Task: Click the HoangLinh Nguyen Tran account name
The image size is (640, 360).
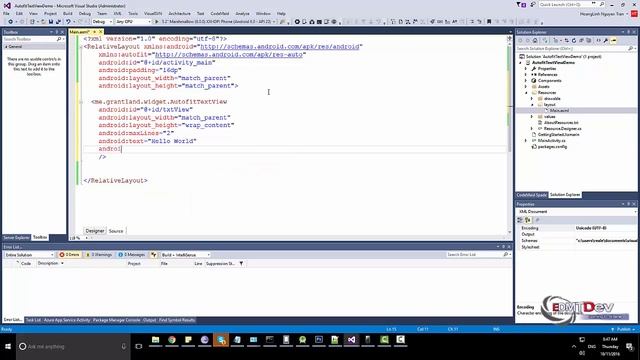Action: [x=602, y=13]
